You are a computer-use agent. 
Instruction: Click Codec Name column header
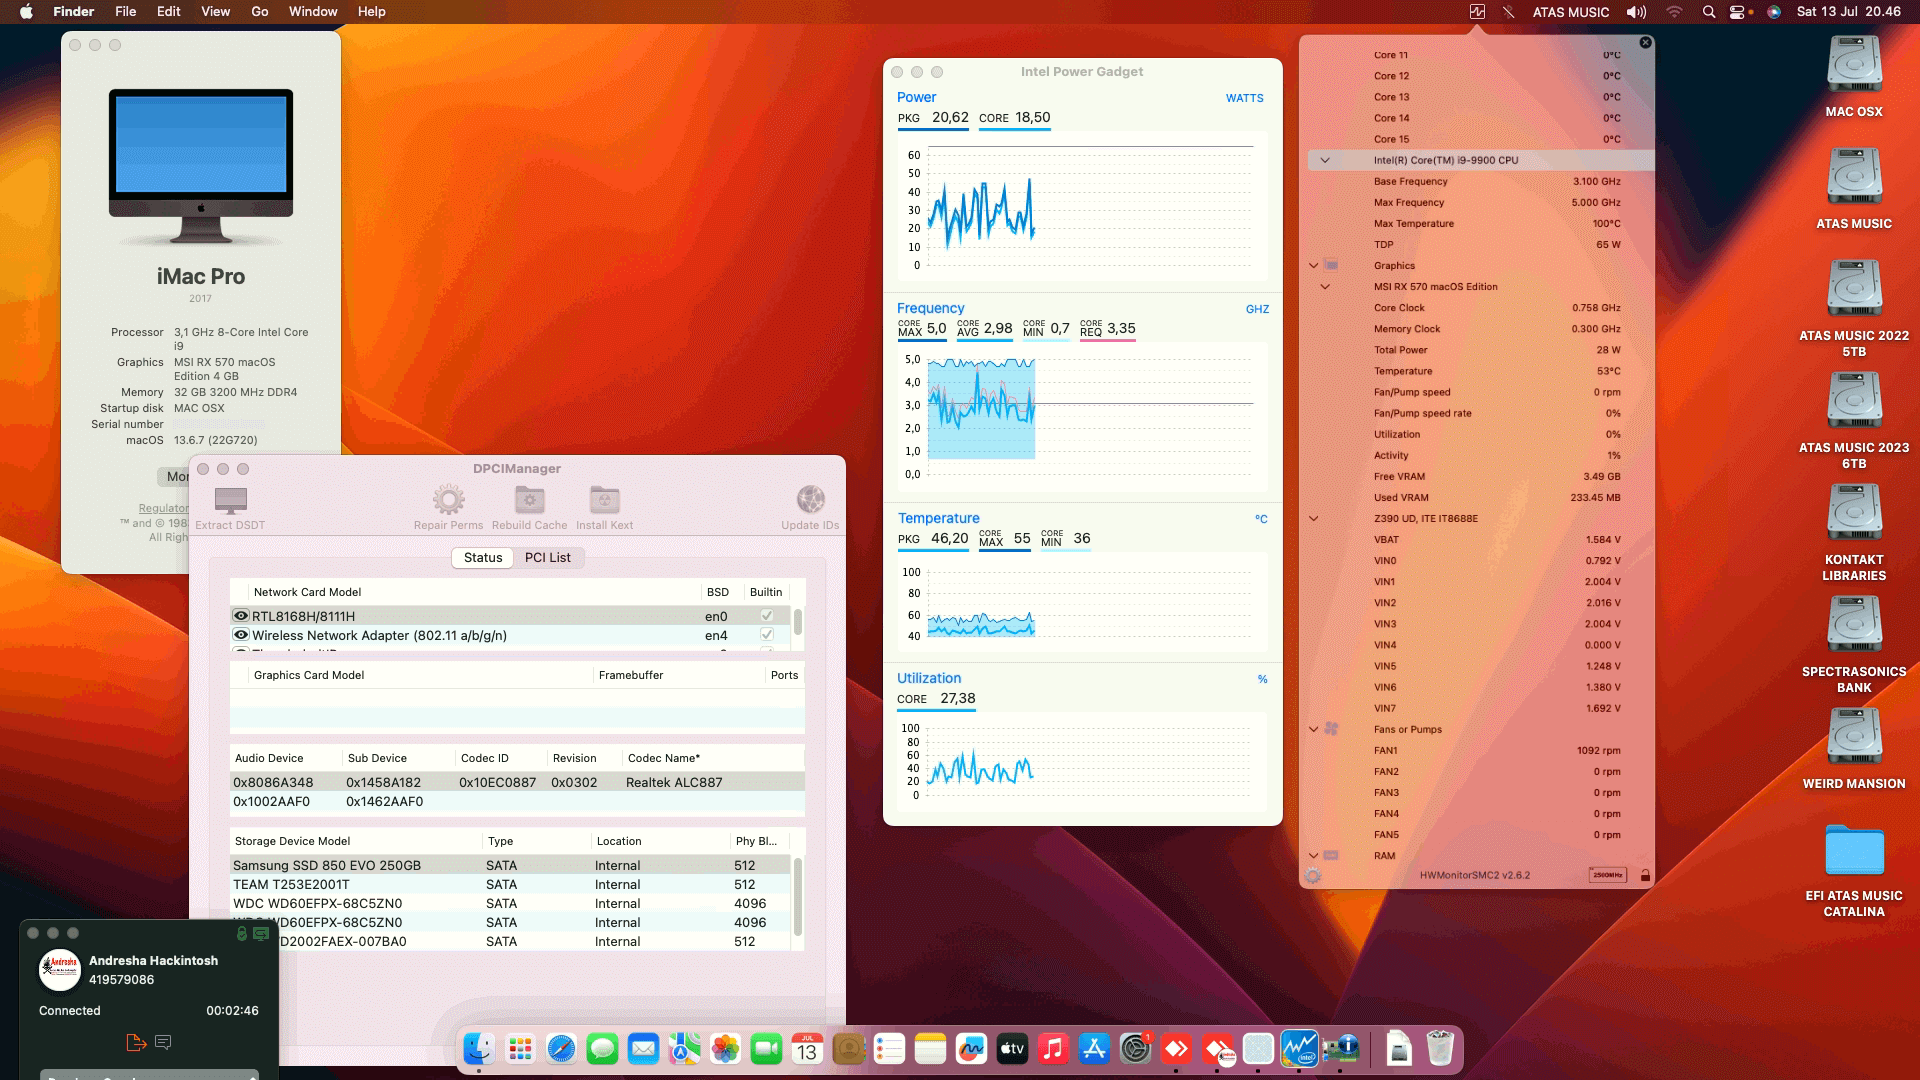(664, 758)
